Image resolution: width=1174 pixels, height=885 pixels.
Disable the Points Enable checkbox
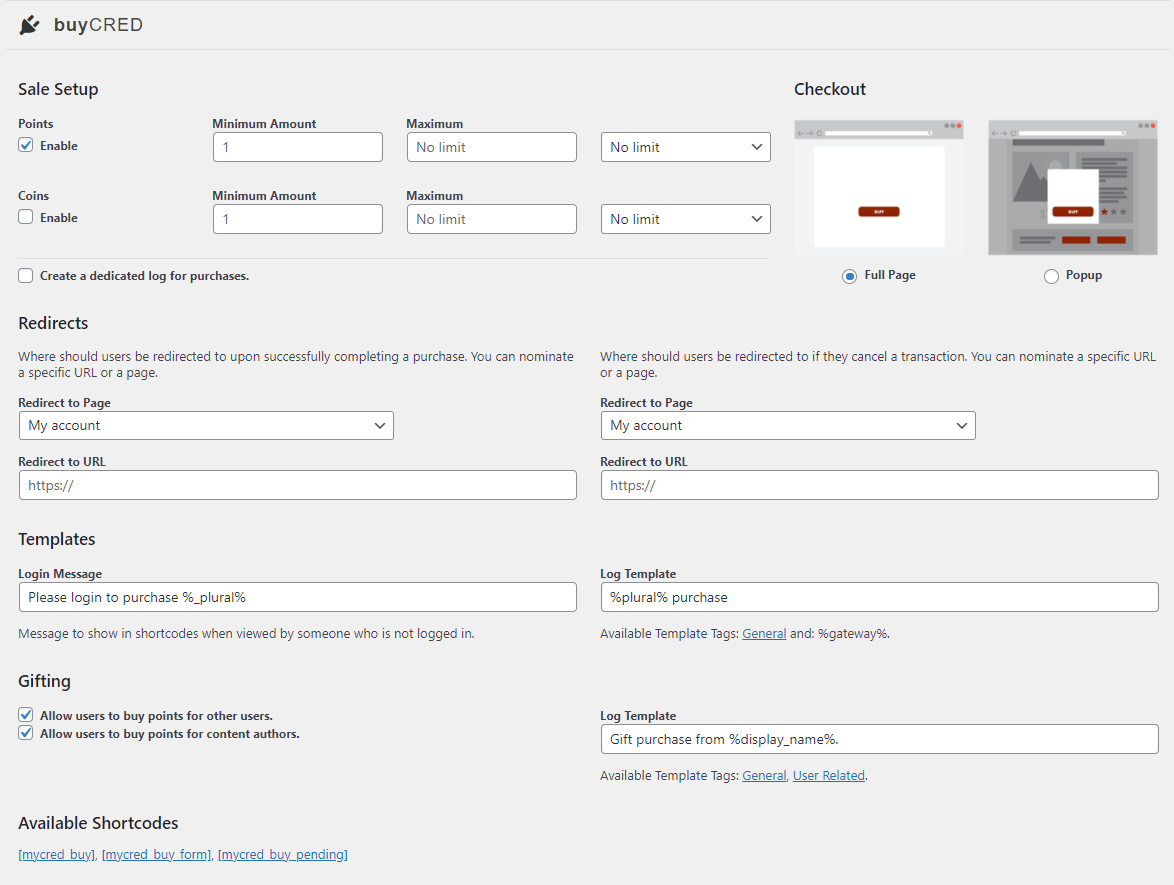pyautogui.click(x=24, y=145)
